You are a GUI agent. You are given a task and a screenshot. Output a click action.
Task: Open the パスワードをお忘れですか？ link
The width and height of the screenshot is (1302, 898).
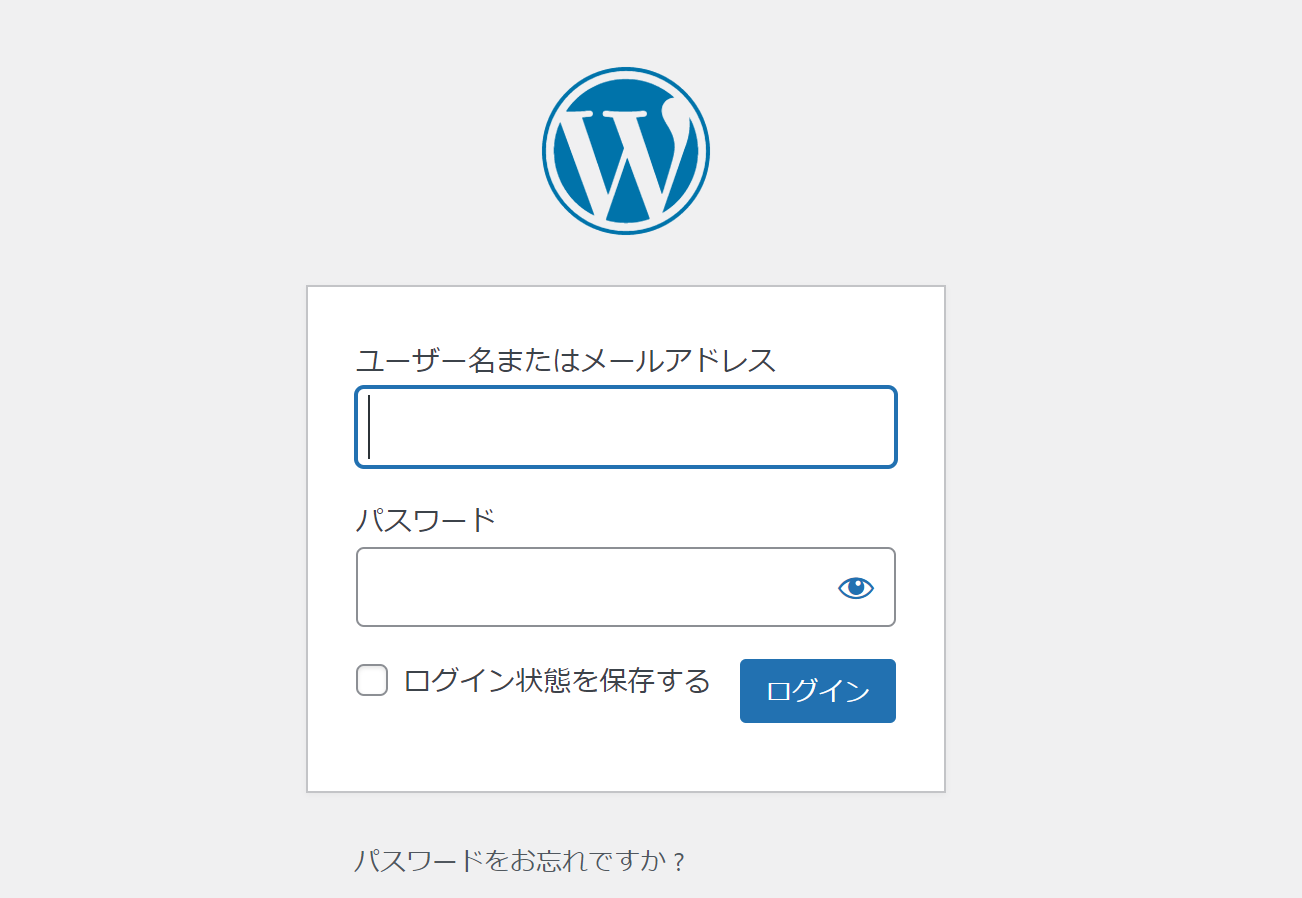click(x=520, y=861)
